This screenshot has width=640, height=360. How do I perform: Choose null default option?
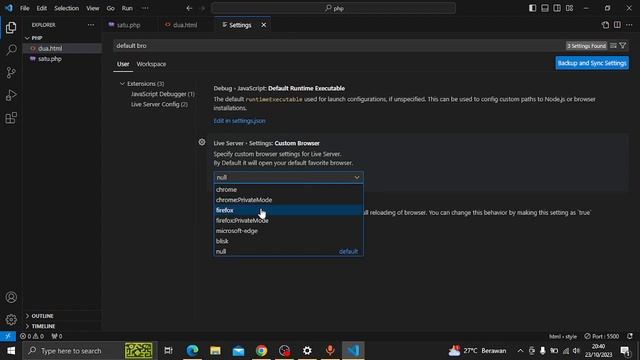click(288, 251)
